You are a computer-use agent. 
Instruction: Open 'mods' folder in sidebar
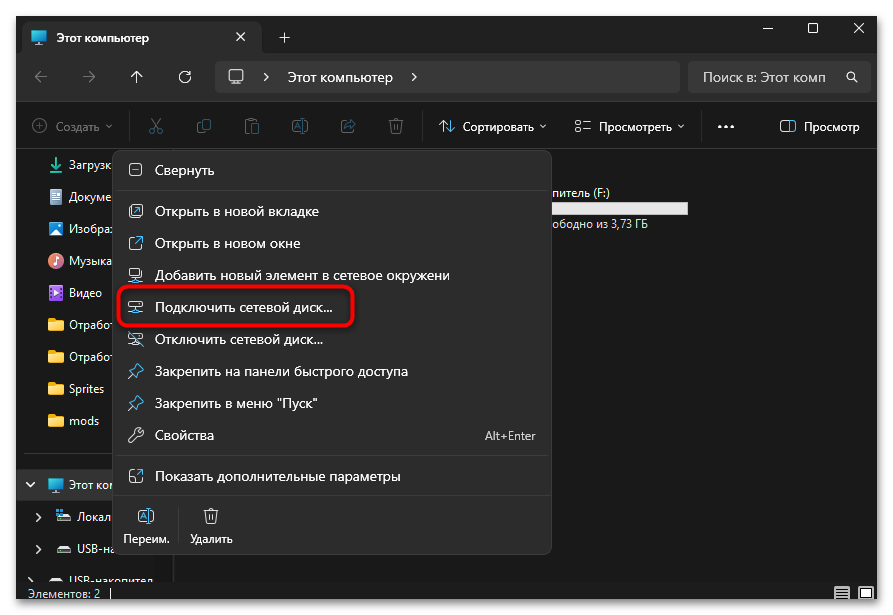click(73, 421)
